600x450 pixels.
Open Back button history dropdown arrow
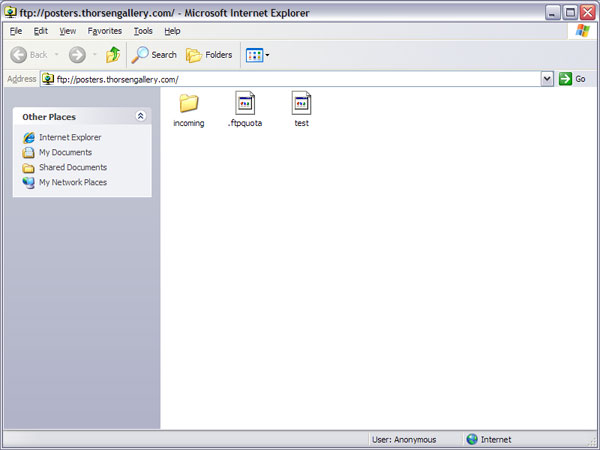click(56, 55)
